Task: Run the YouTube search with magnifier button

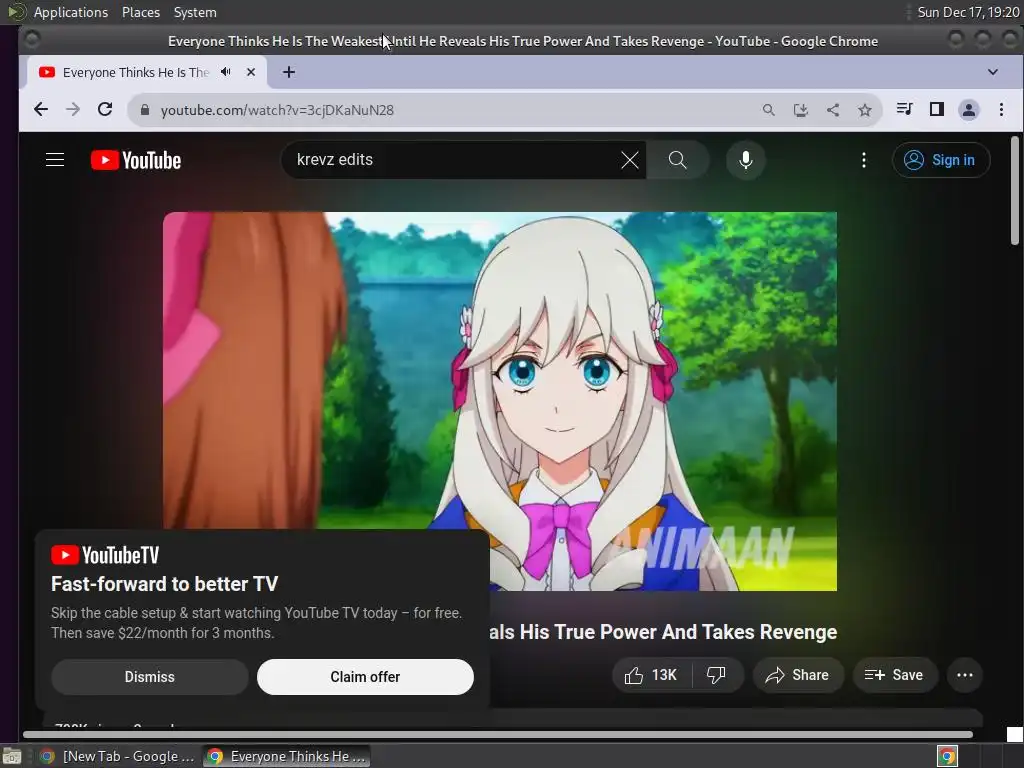Action: tap(677, 160)
